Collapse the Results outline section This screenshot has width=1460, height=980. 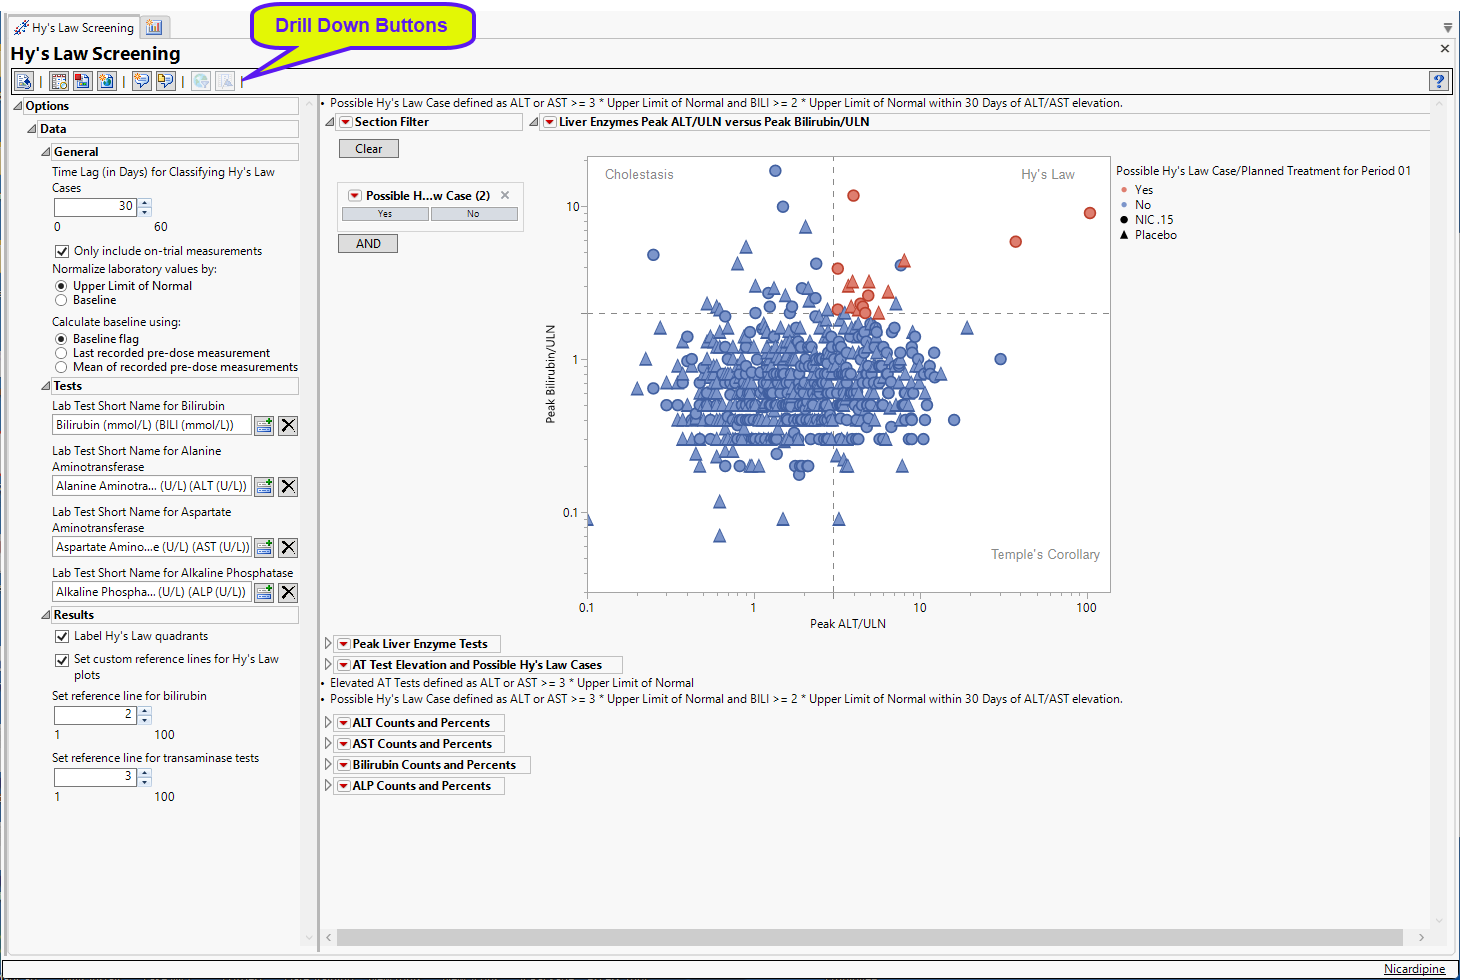click(x=46, y=615)
